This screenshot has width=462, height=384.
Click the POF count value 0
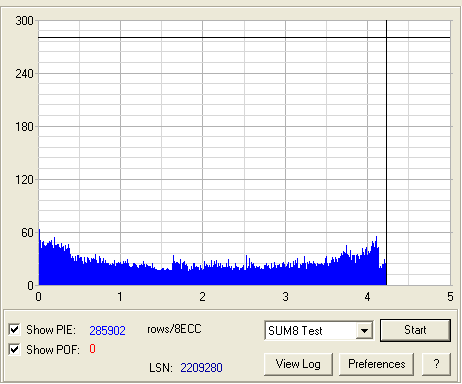[92, 349]
